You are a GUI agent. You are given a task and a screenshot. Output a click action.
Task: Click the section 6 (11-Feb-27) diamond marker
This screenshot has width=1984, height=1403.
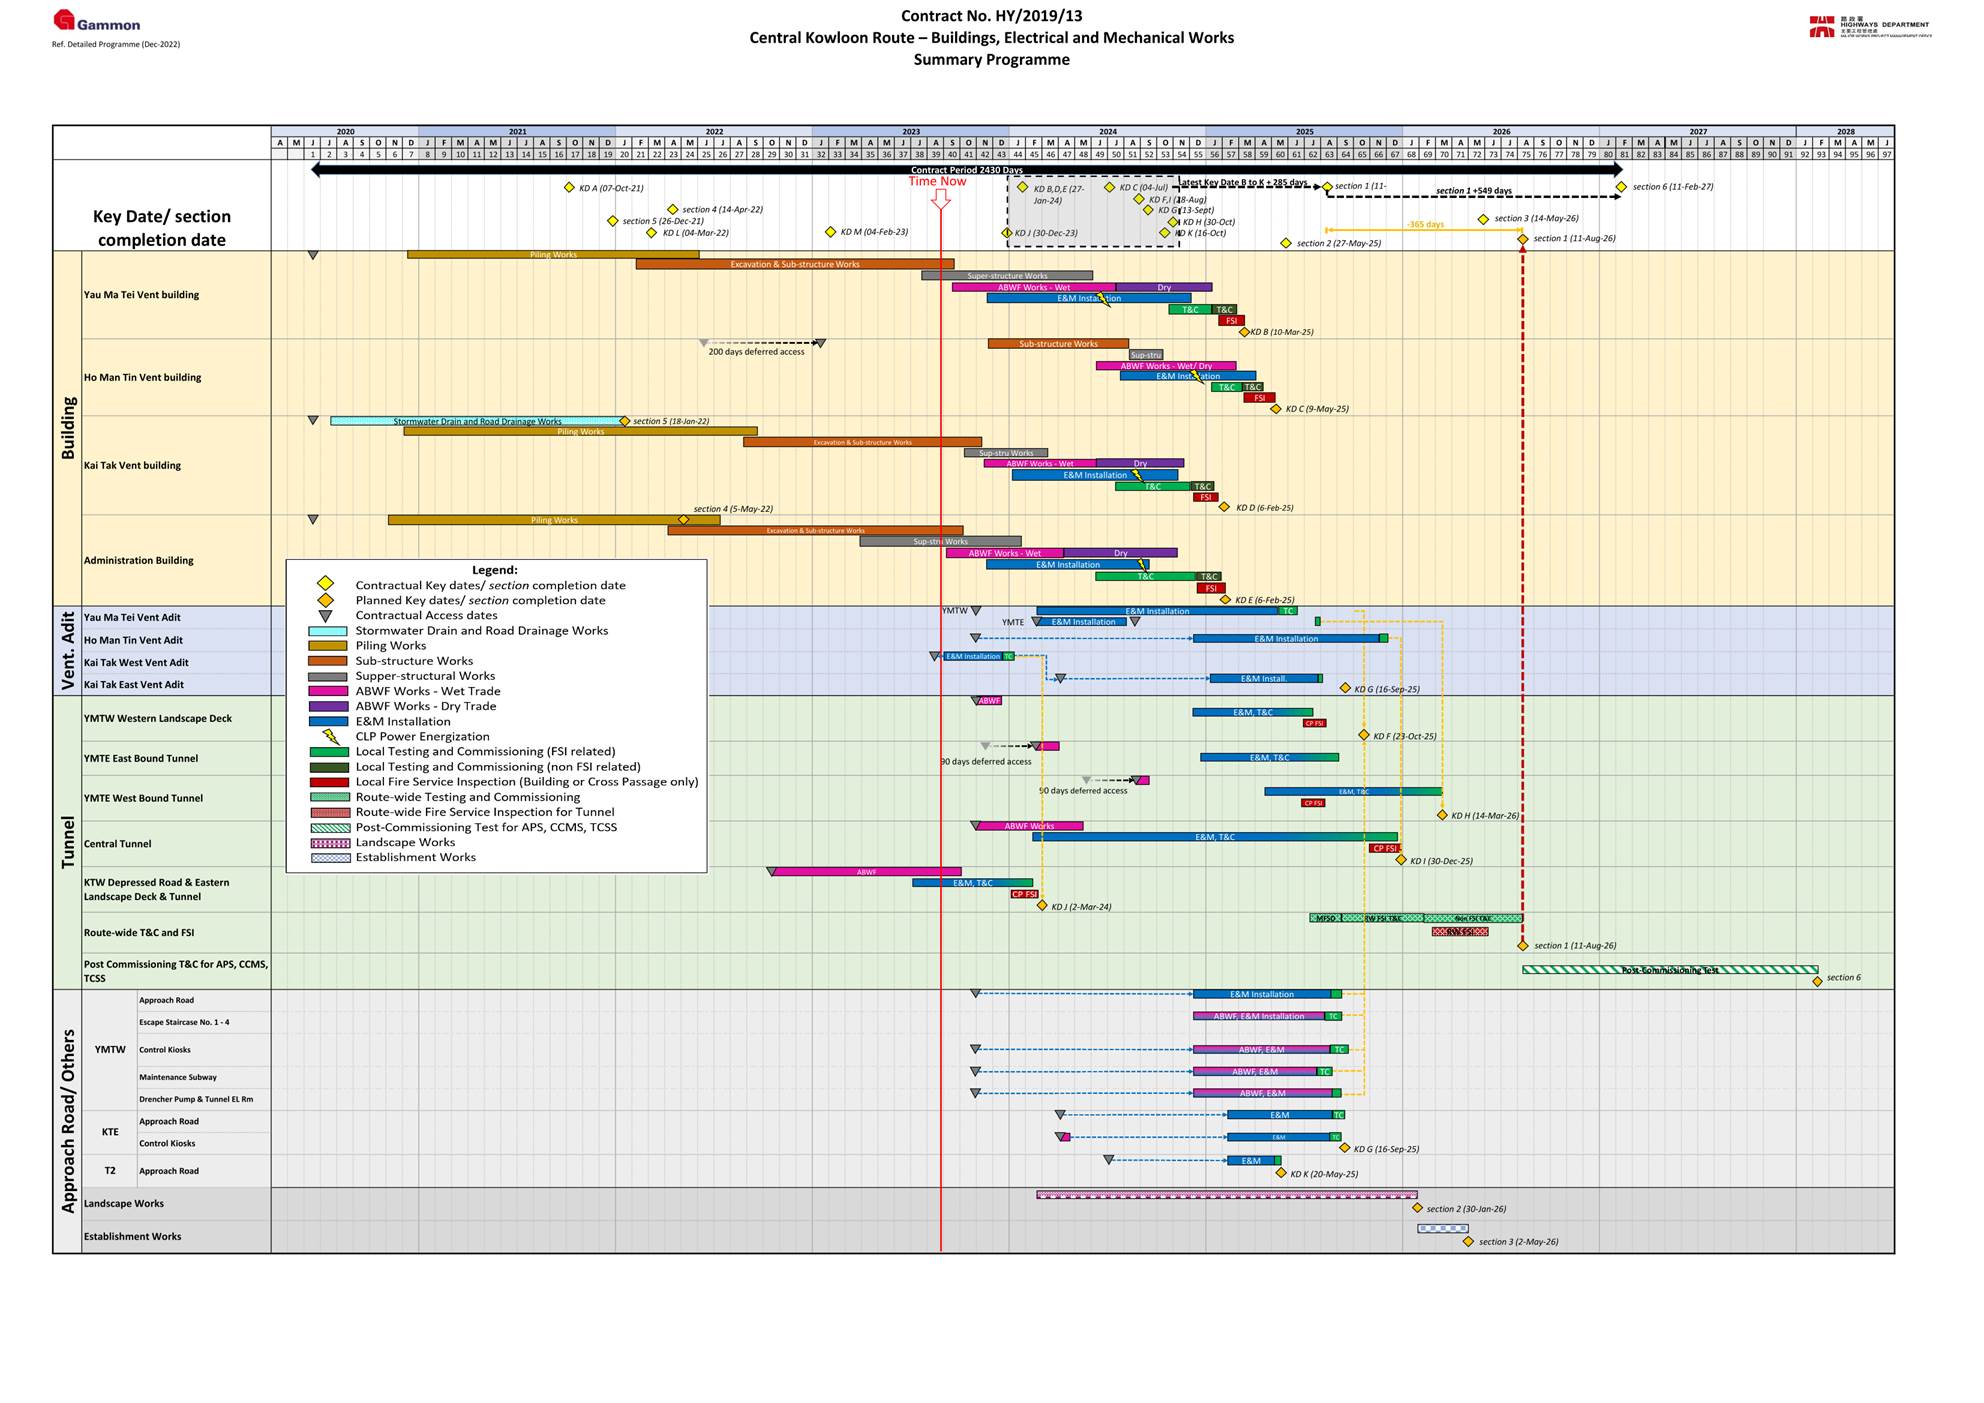click(1621, 187)
